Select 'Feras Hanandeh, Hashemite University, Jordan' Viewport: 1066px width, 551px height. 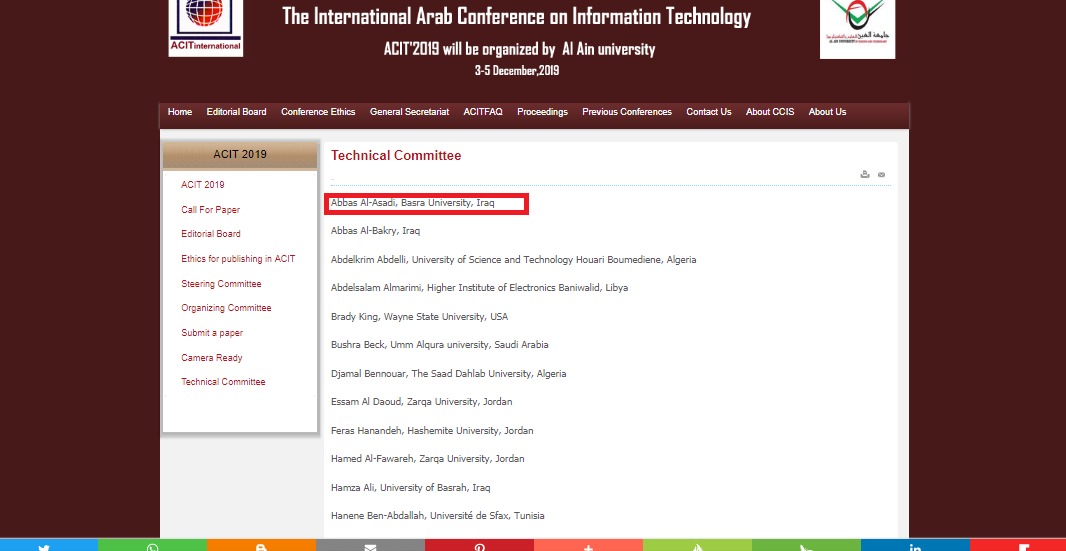tap(432, 431)
